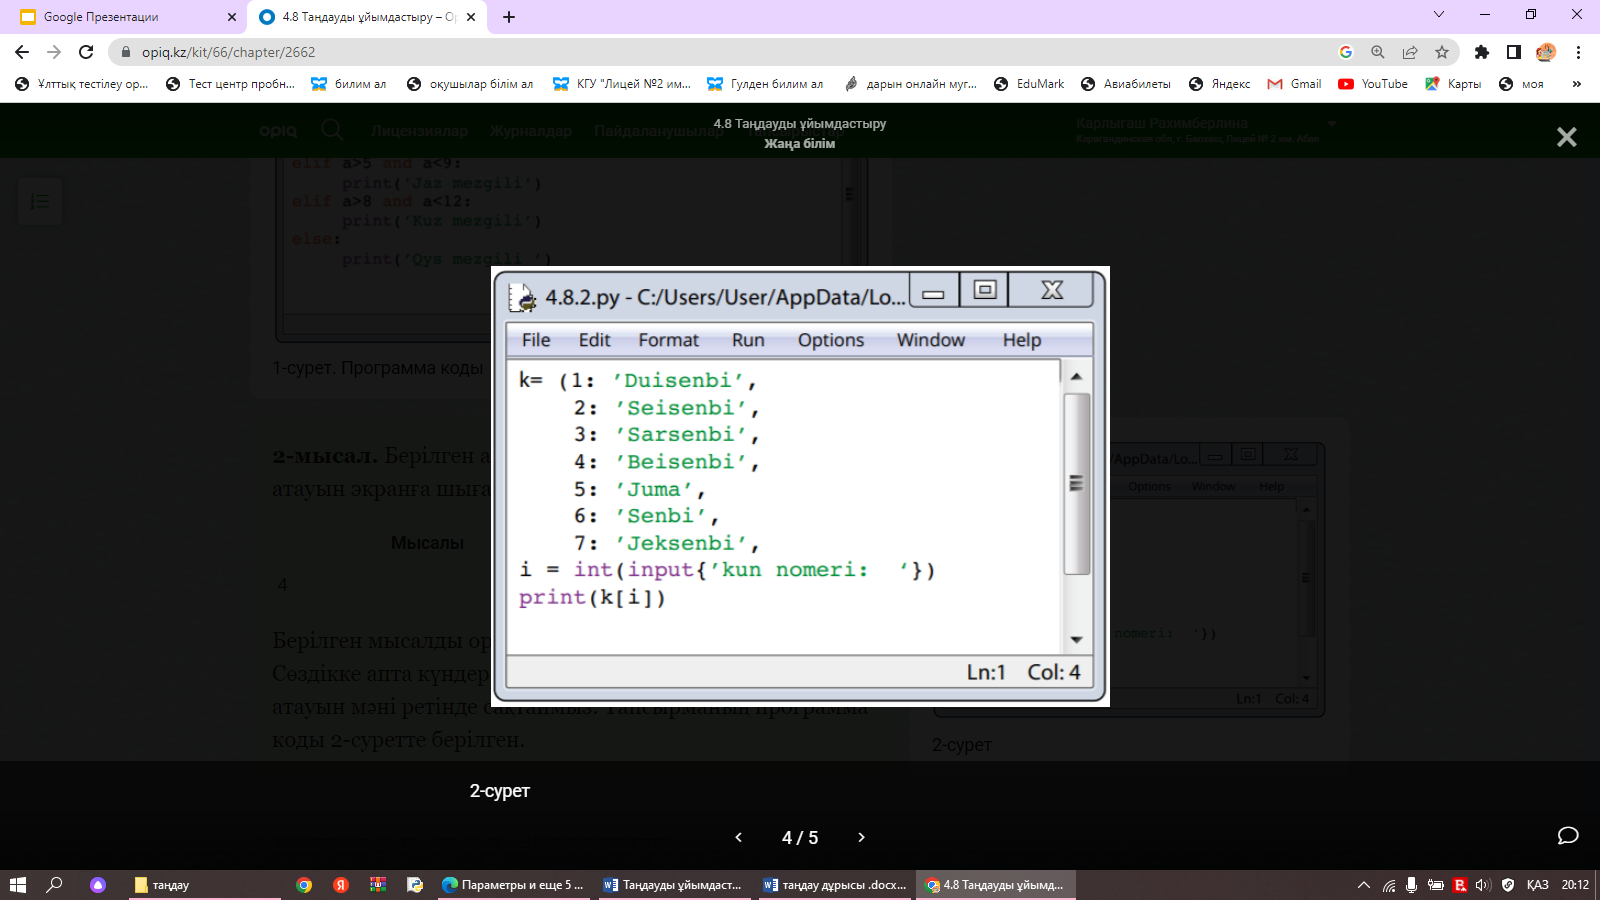This screenshot has height=900, width=1600.
Task: Open the Windows Security tray icon
Action: 1507,885
